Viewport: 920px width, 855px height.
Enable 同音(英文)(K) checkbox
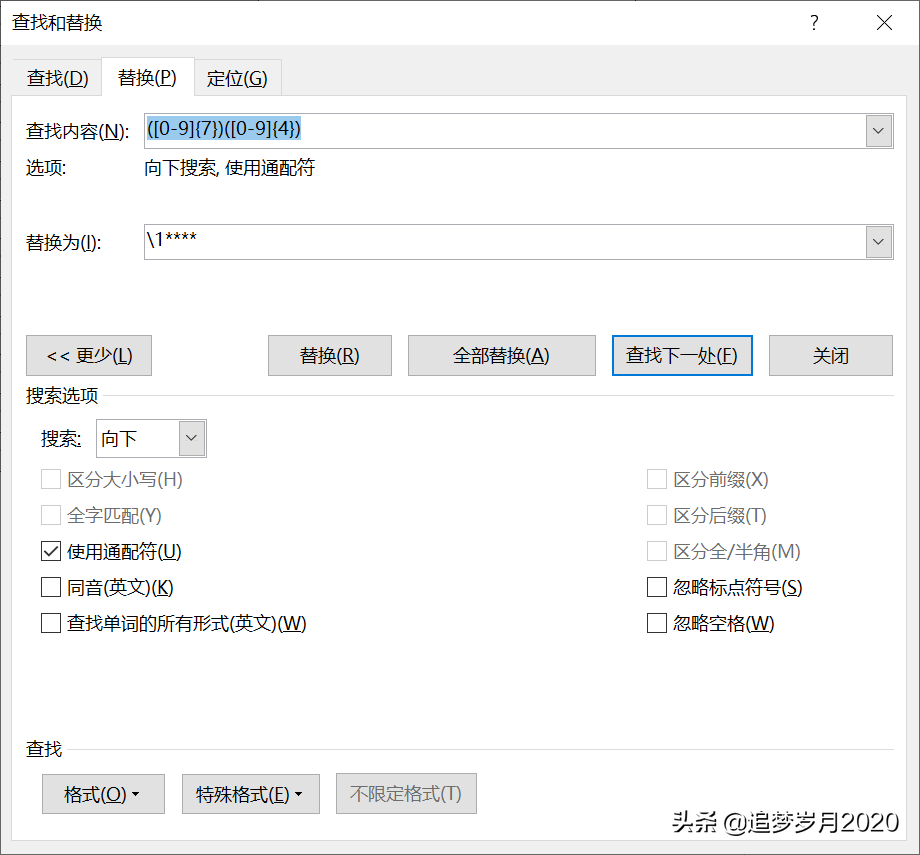tap(51, 587)
